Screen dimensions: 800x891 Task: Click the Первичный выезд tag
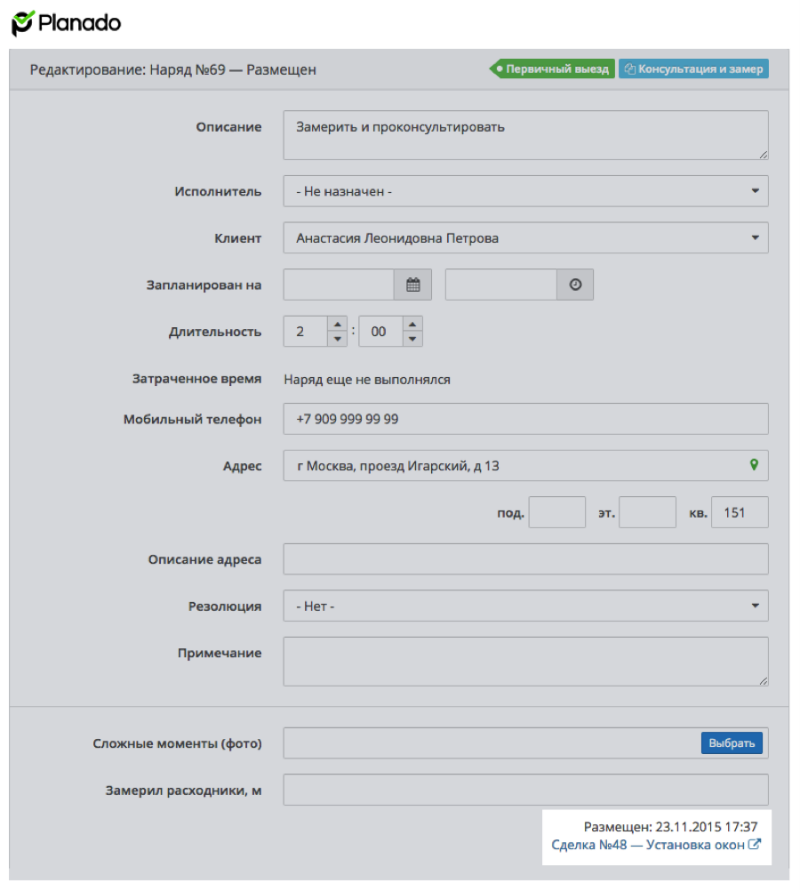pos(552,69)
